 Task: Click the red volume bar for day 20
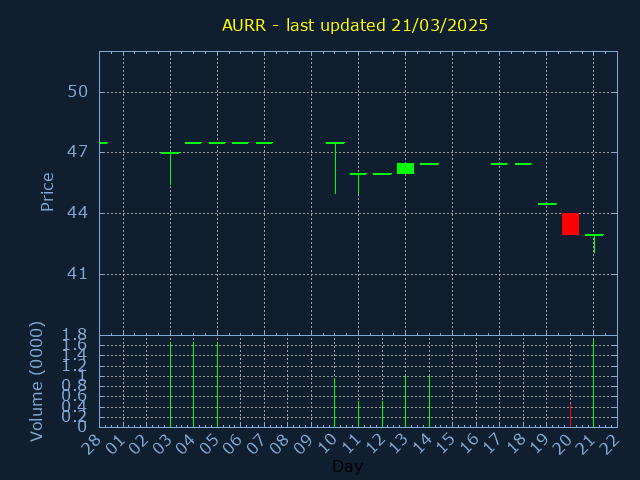(570, 415)
